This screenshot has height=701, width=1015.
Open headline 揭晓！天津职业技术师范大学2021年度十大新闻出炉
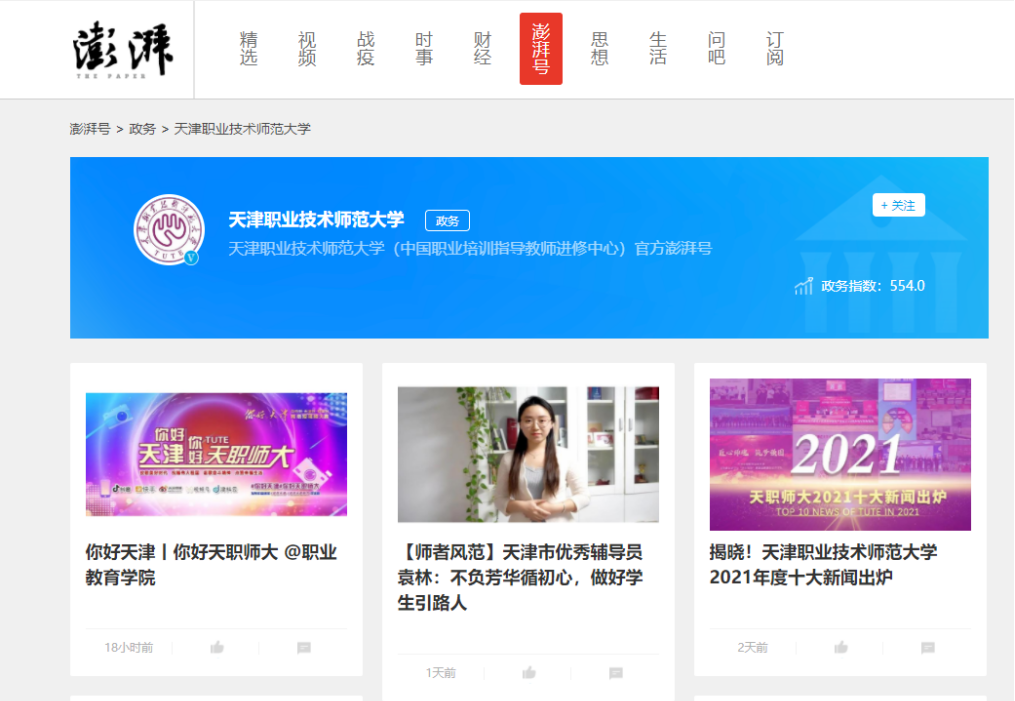tap(823, 565)
